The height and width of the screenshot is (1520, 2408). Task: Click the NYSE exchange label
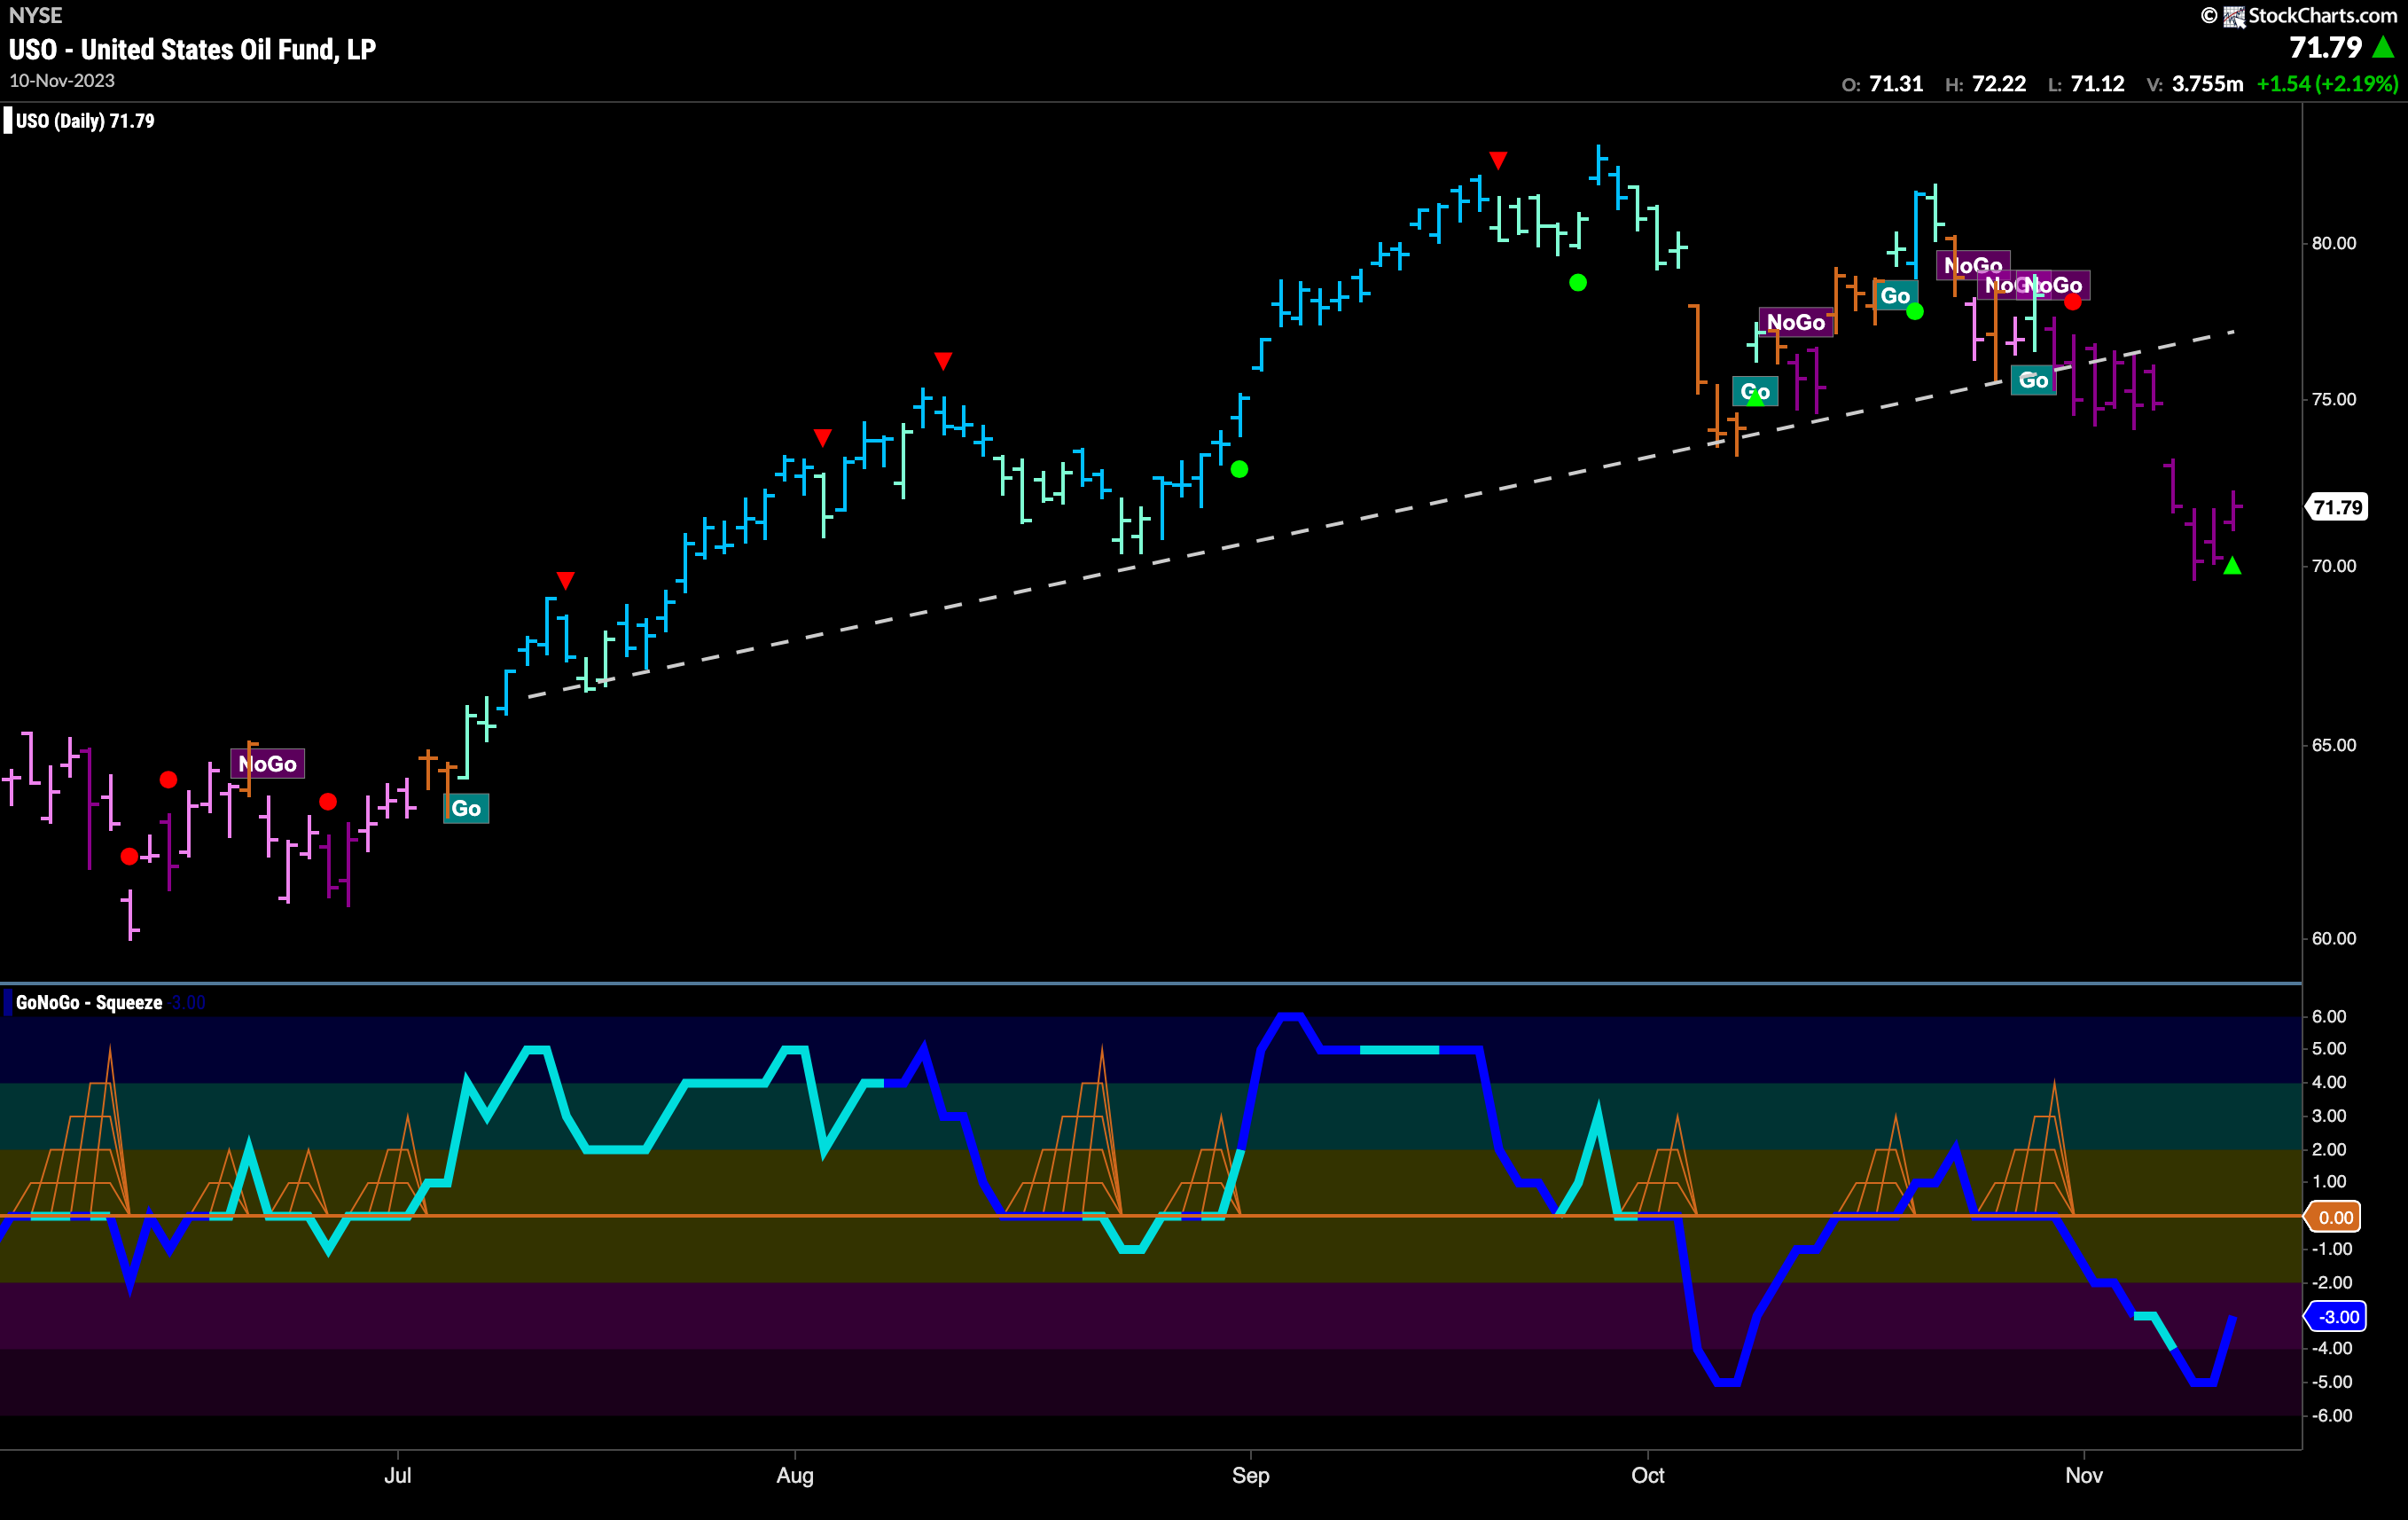point(36,15)
